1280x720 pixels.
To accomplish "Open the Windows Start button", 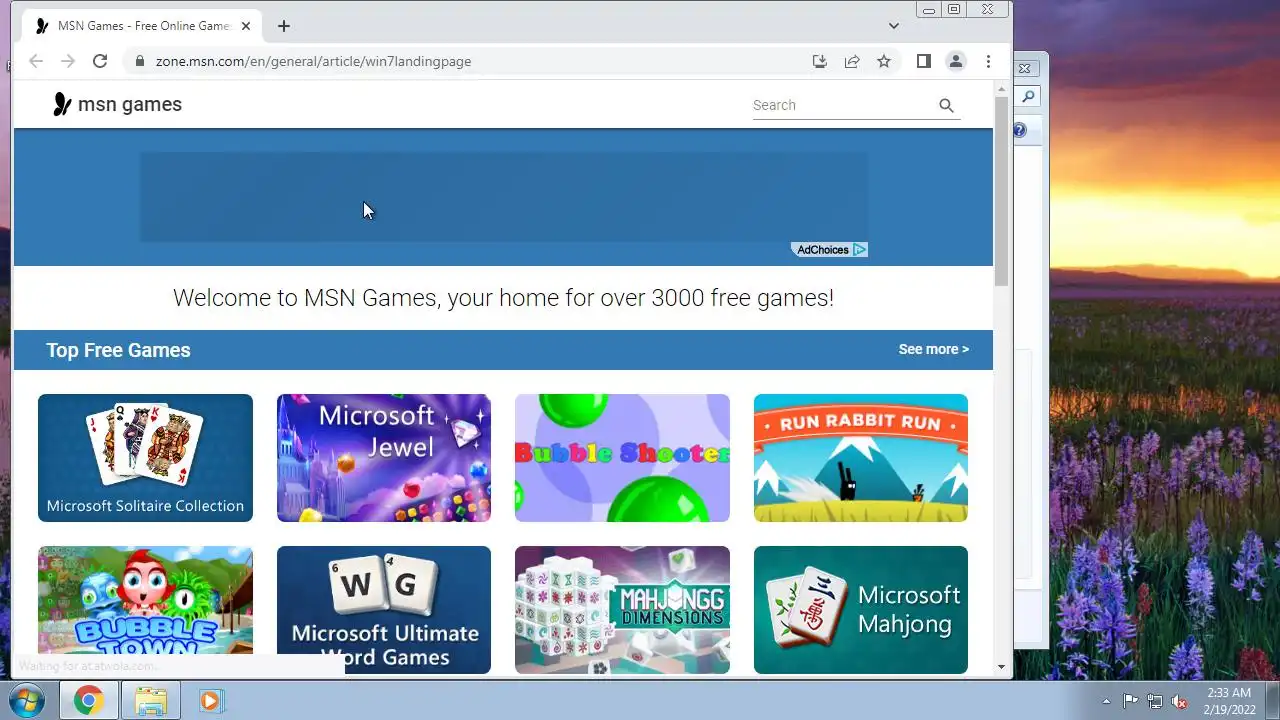I will point(28,701).
